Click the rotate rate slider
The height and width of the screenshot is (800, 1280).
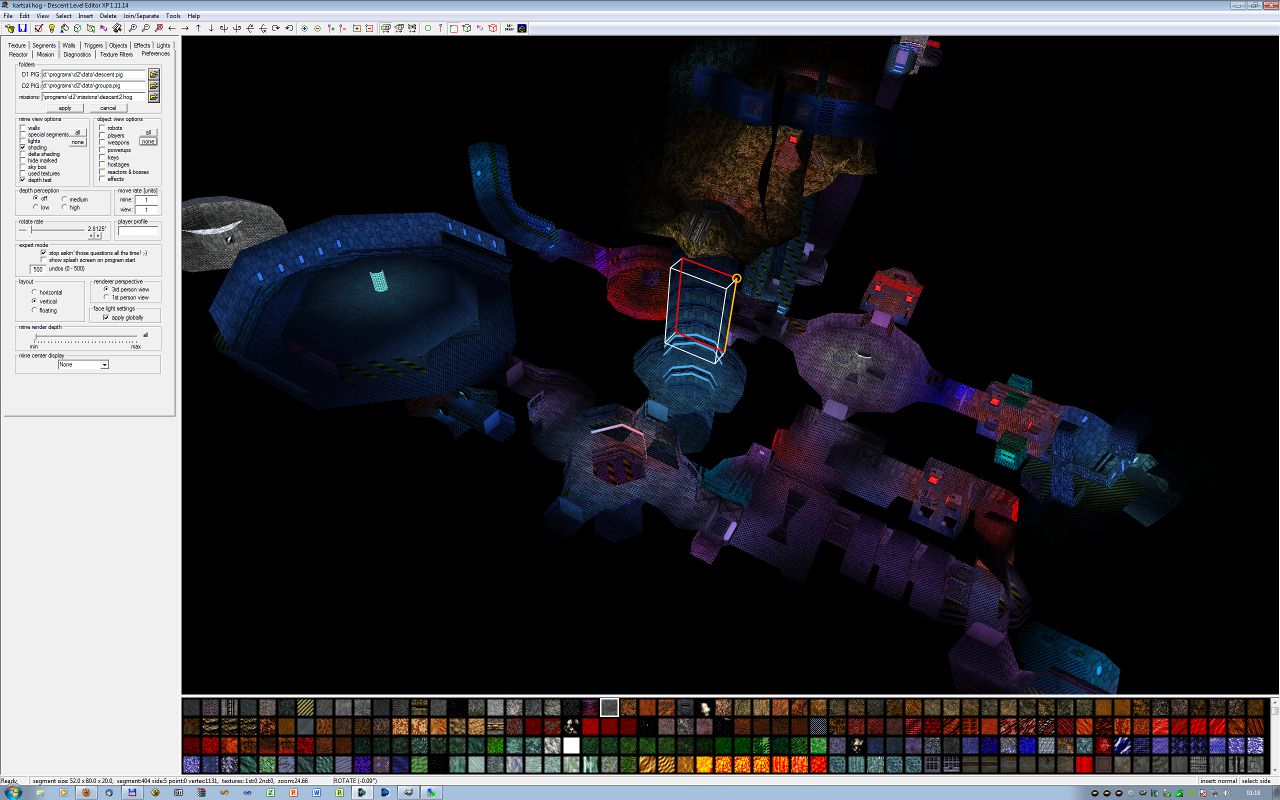click(x=50, y=230)
